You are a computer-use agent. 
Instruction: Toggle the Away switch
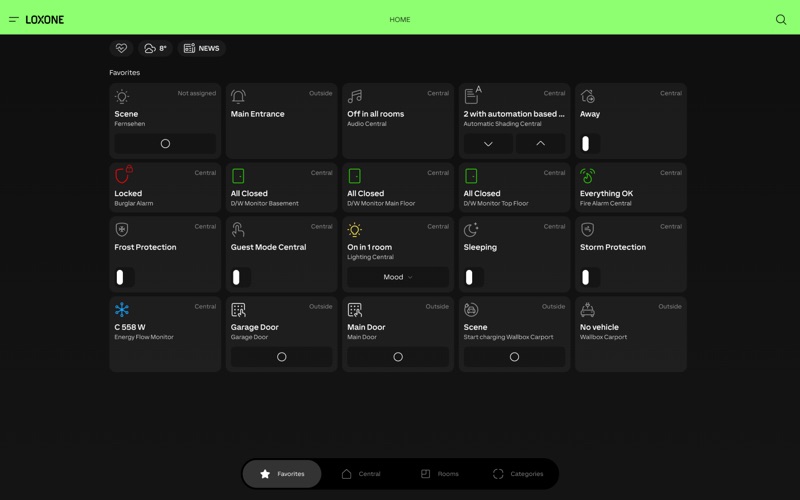tap(590, 144)
